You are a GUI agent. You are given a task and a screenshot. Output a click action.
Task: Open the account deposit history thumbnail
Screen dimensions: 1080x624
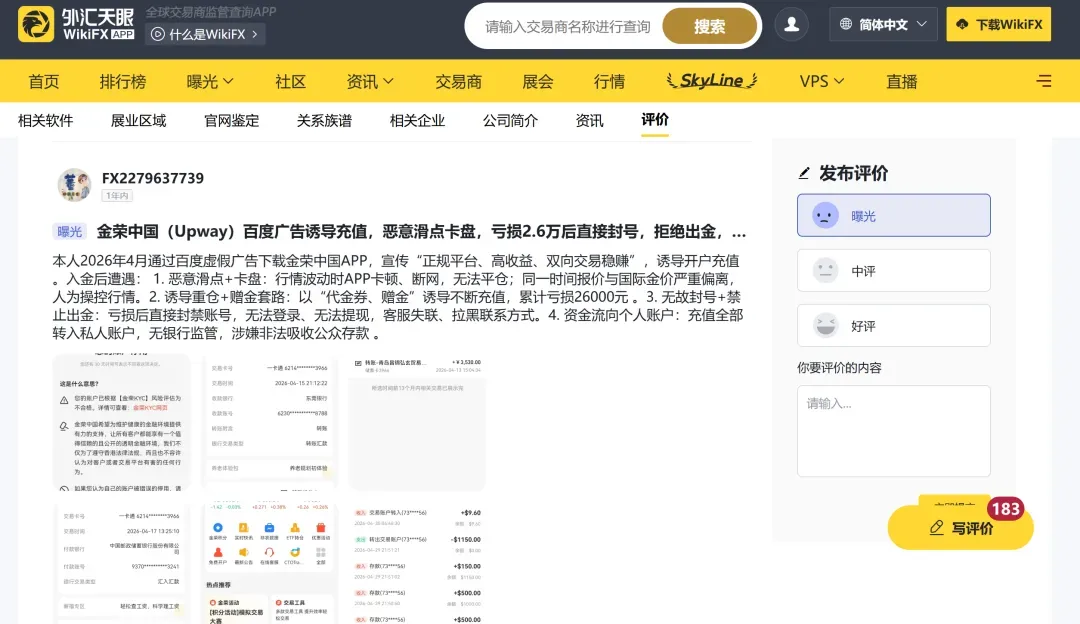coord(417,563)
